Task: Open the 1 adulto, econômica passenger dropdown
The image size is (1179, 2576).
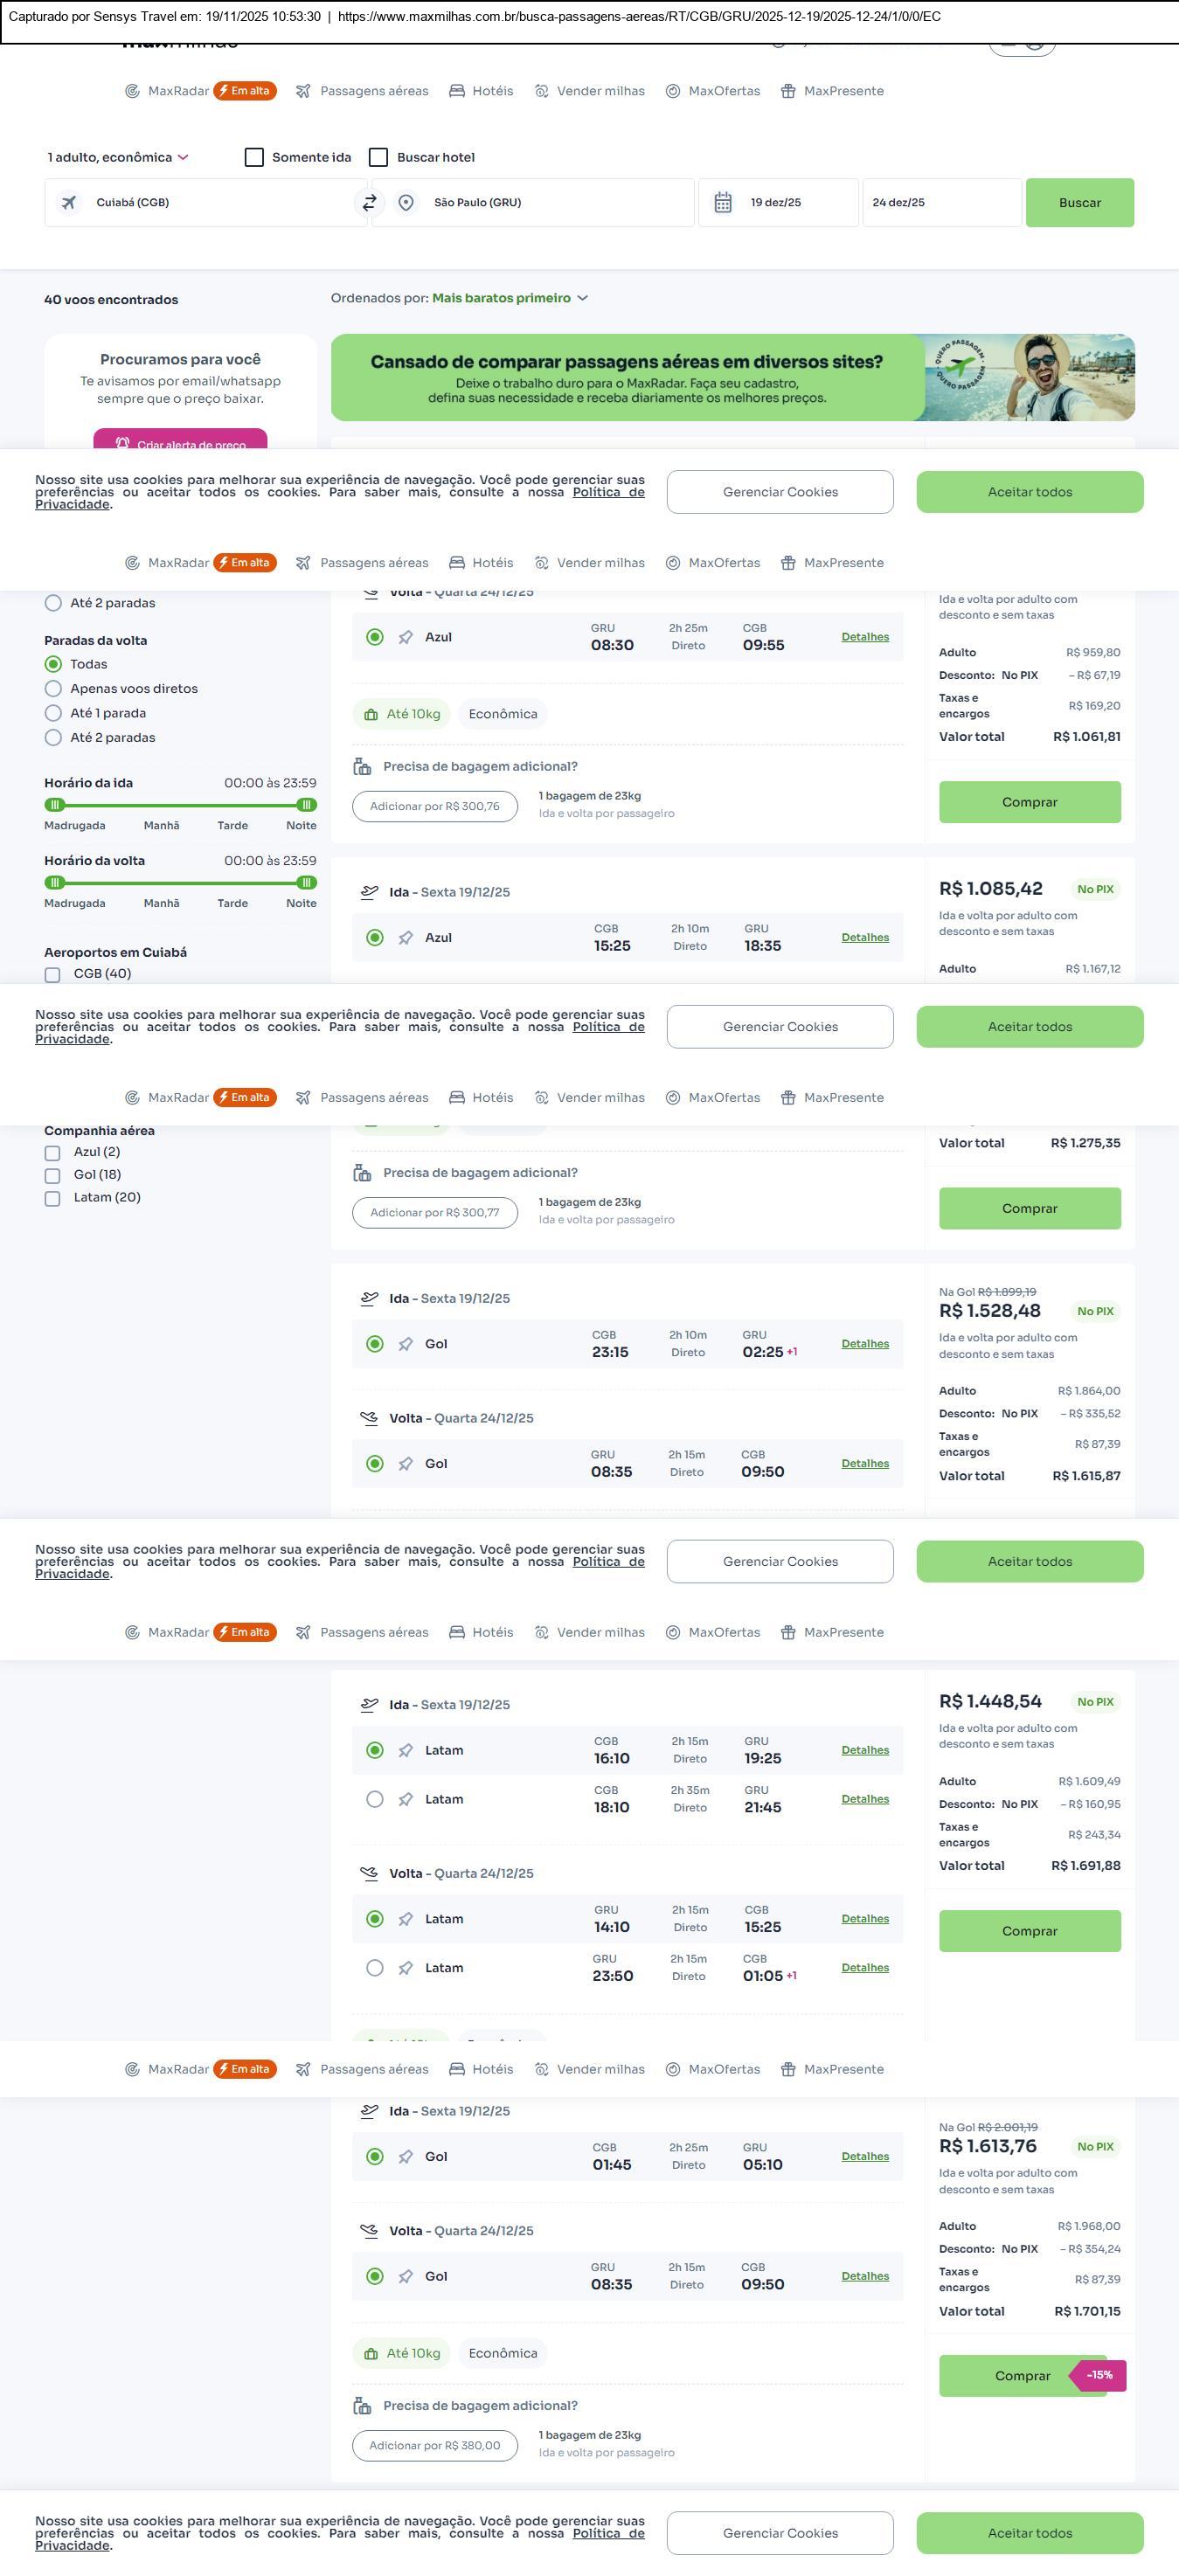Action: tap(118, 158)
